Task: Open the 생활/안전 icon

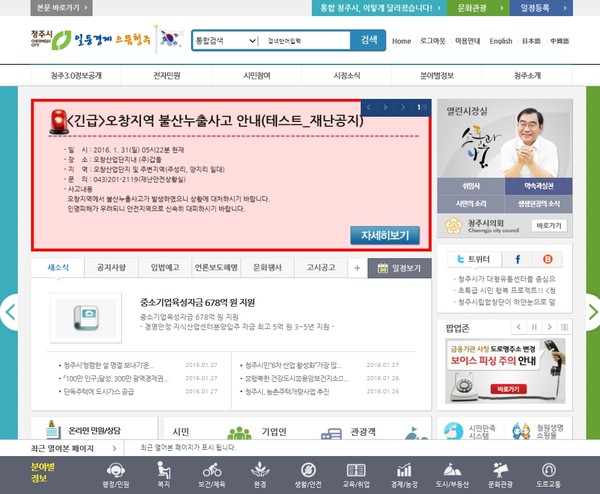Action: [308, 475]
